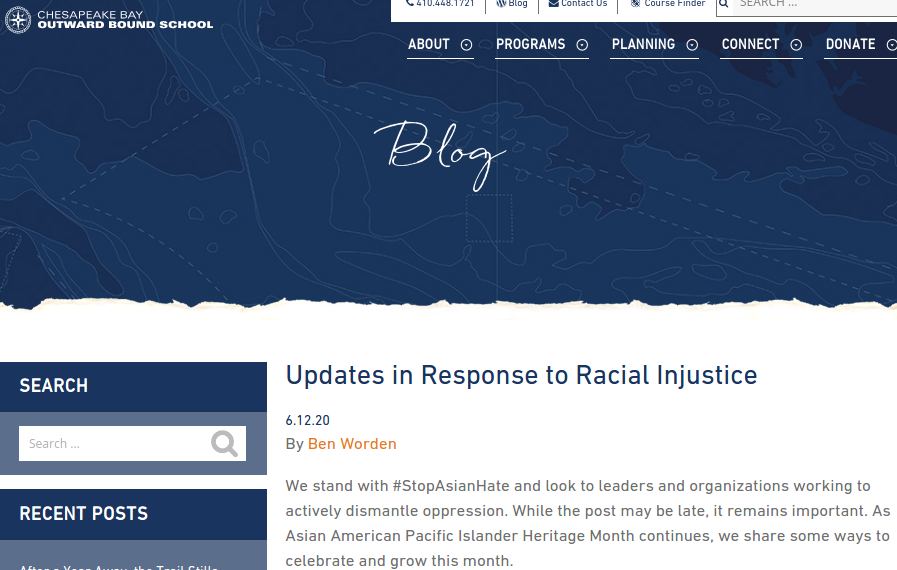The image size is (897, 570).
Task: Click the envelope icon beside Contact Us
Action: coord(553,3)
